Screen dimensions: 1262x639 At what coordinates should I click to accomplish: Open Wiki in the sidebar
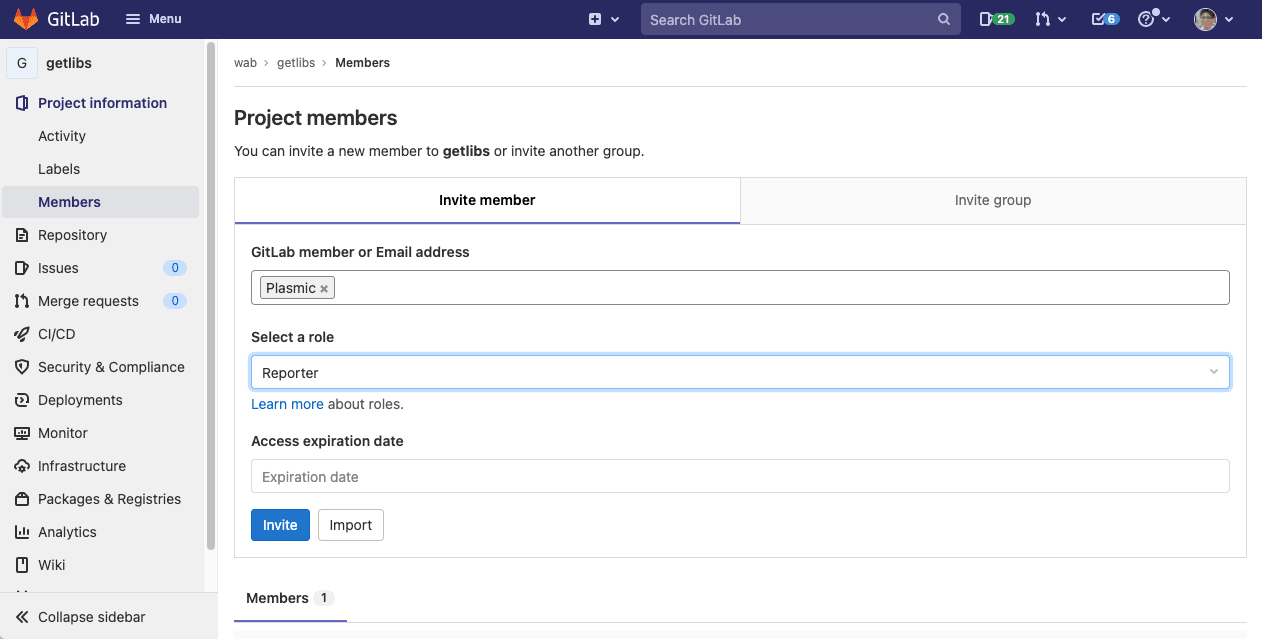[51, 565]
